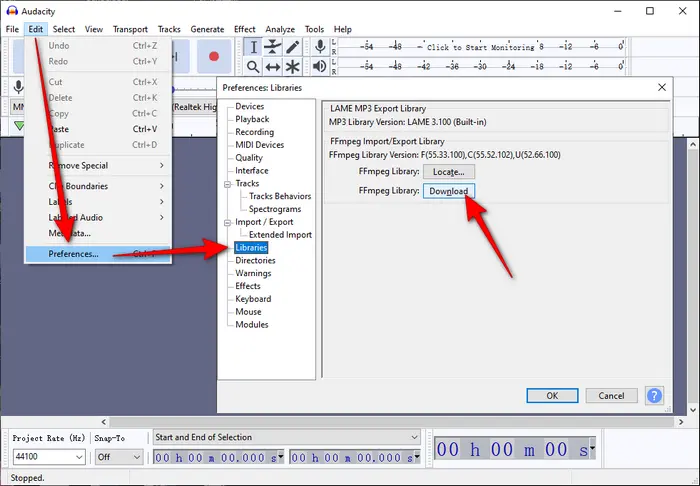This screenshot has height=486, width=700.
Task: Select the Multi-Tool asterisk icon
Action: click(292, 66)
